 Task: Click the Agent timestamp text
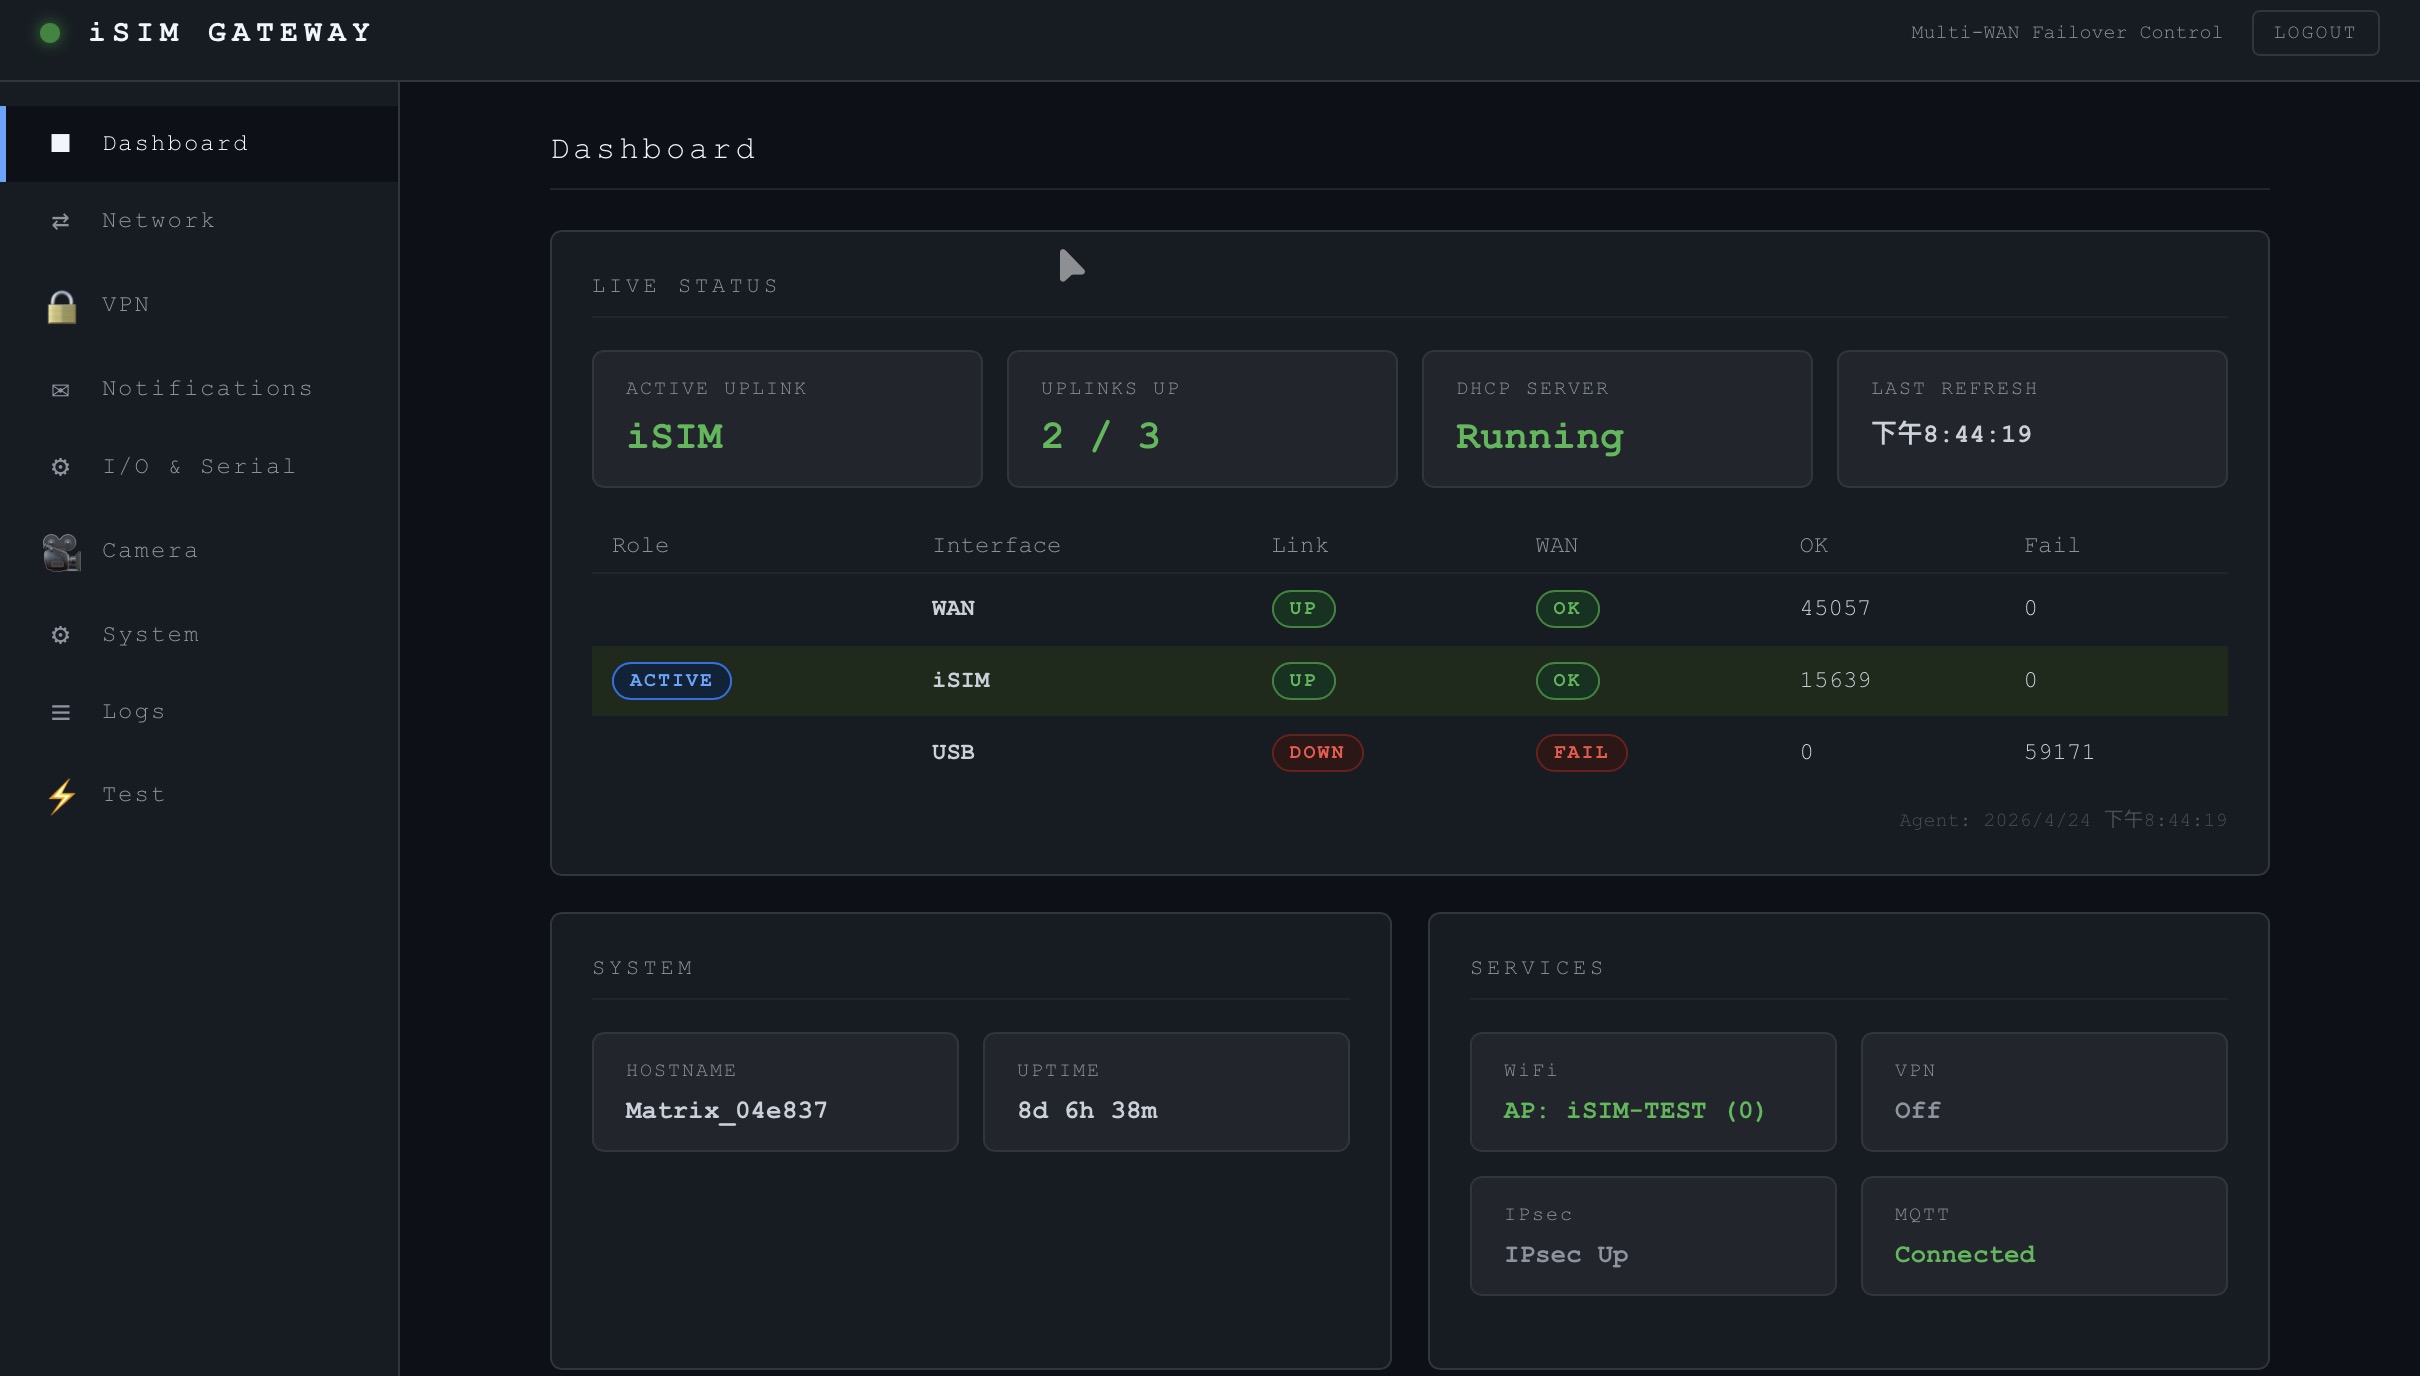2063,820
